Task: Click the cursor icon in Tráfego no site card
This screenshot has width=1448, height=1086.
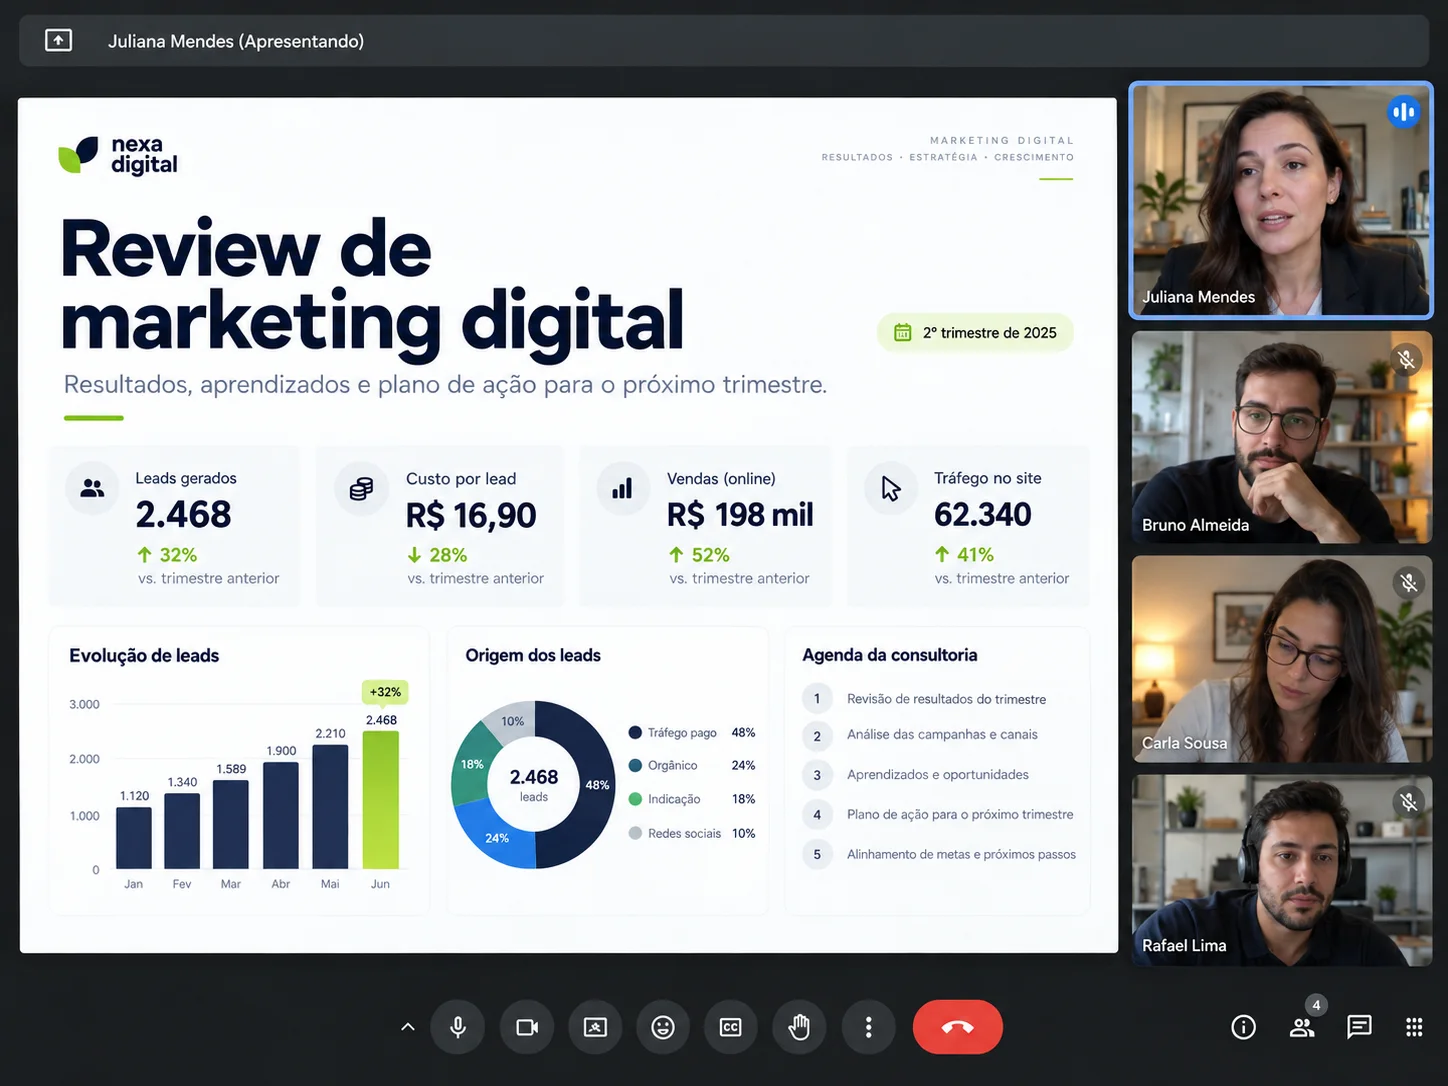Action: [x=890, y=488]
